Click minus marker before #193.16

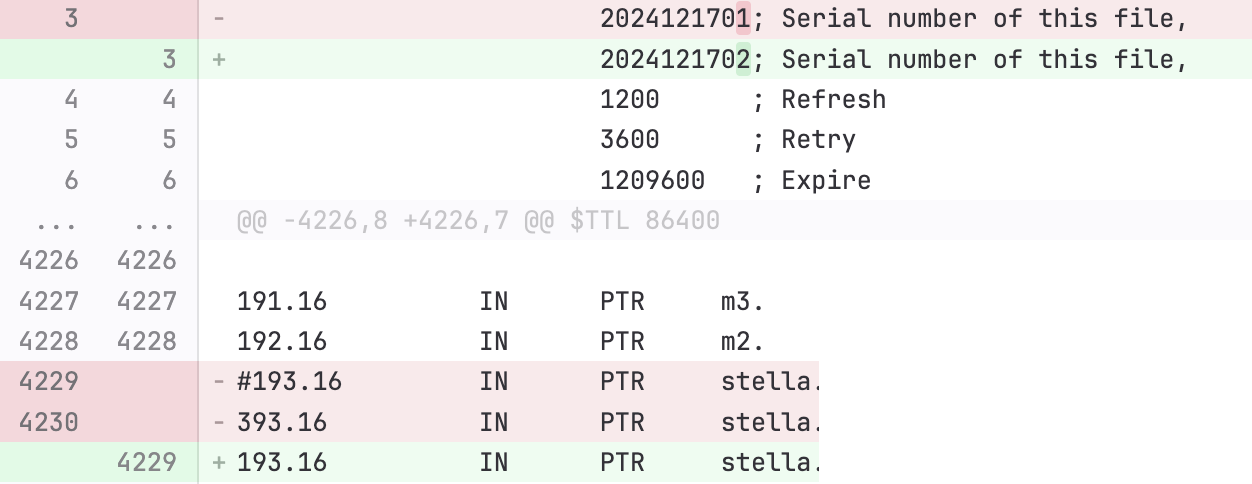click(x=219, y=382)
